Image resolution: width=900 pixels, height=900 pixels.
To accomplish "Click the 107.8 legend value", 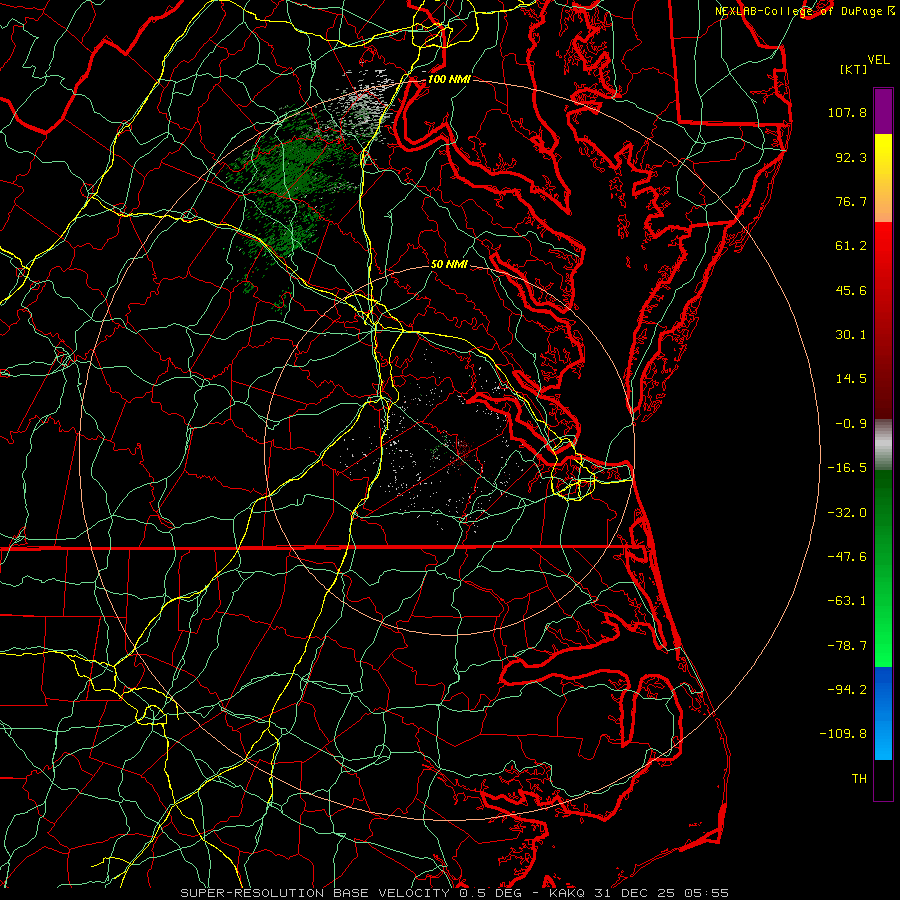I will pos(847,112).
